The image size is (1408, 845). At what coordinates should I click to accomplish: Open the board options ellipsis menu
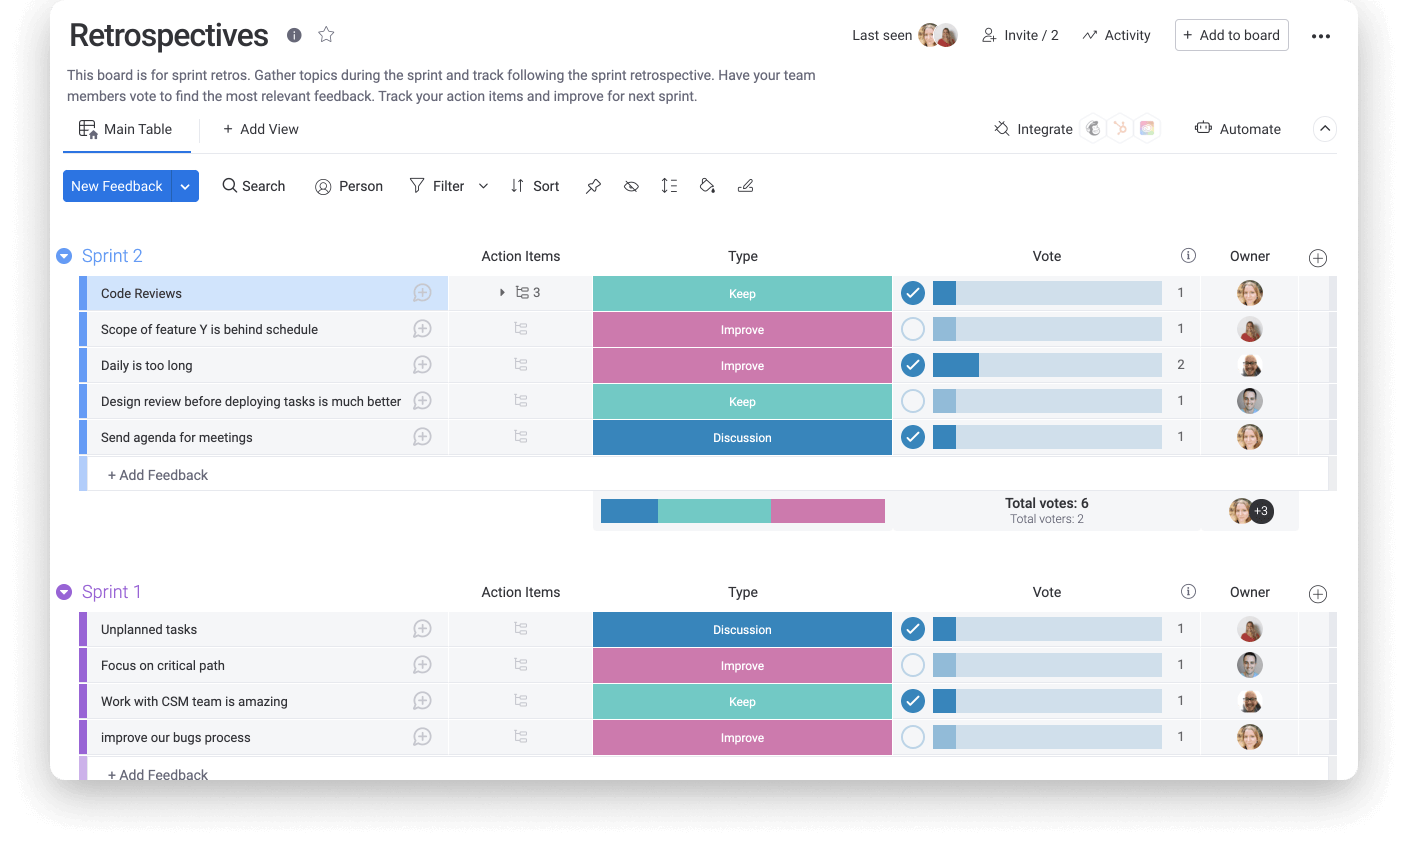[x=1321, y=35]
